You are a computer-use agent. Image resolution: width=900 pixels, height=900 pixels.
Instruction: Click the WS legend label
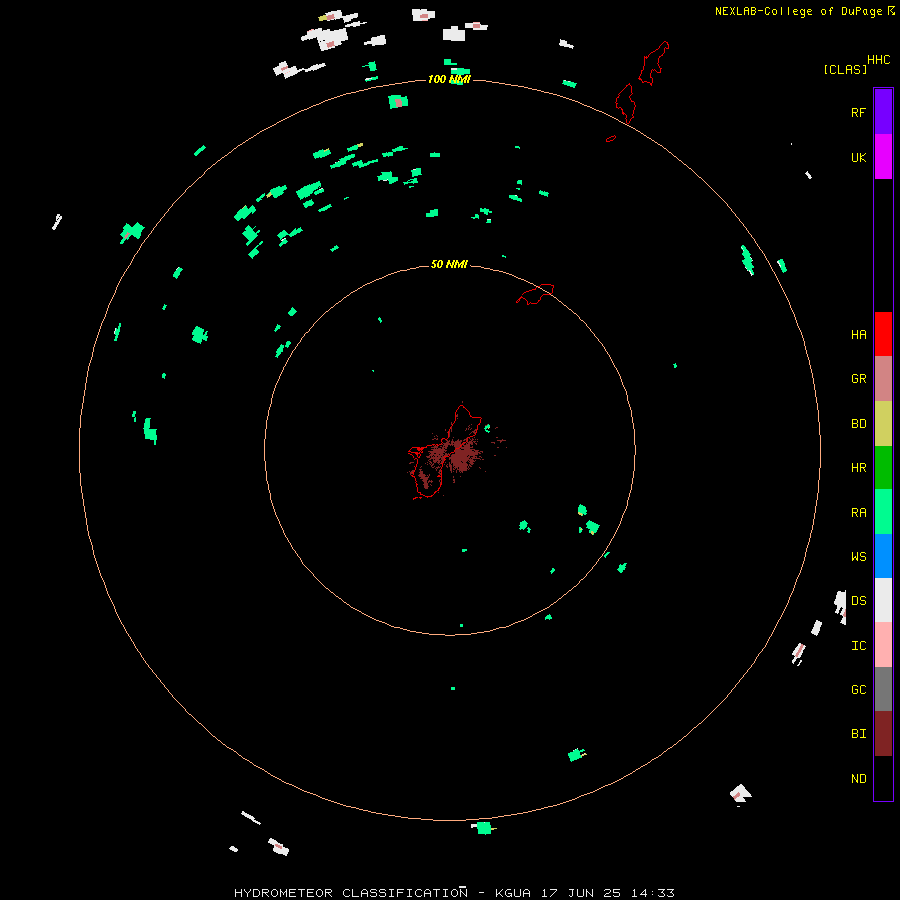coord(858,556)
